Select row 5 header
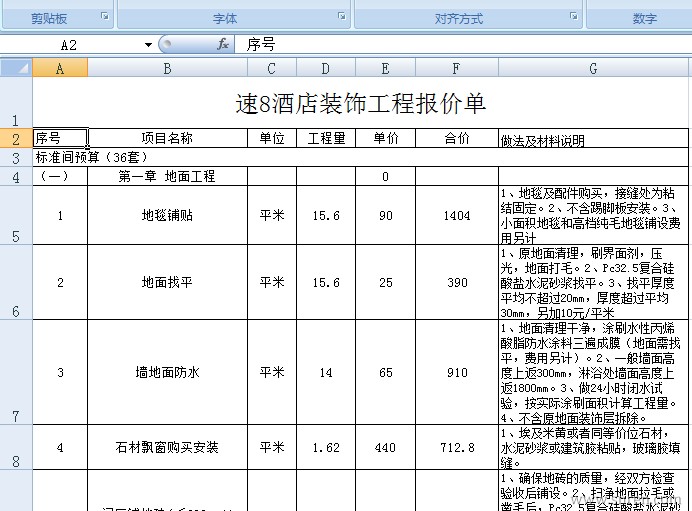Screen dimensions: 692x511 [16, 215]
